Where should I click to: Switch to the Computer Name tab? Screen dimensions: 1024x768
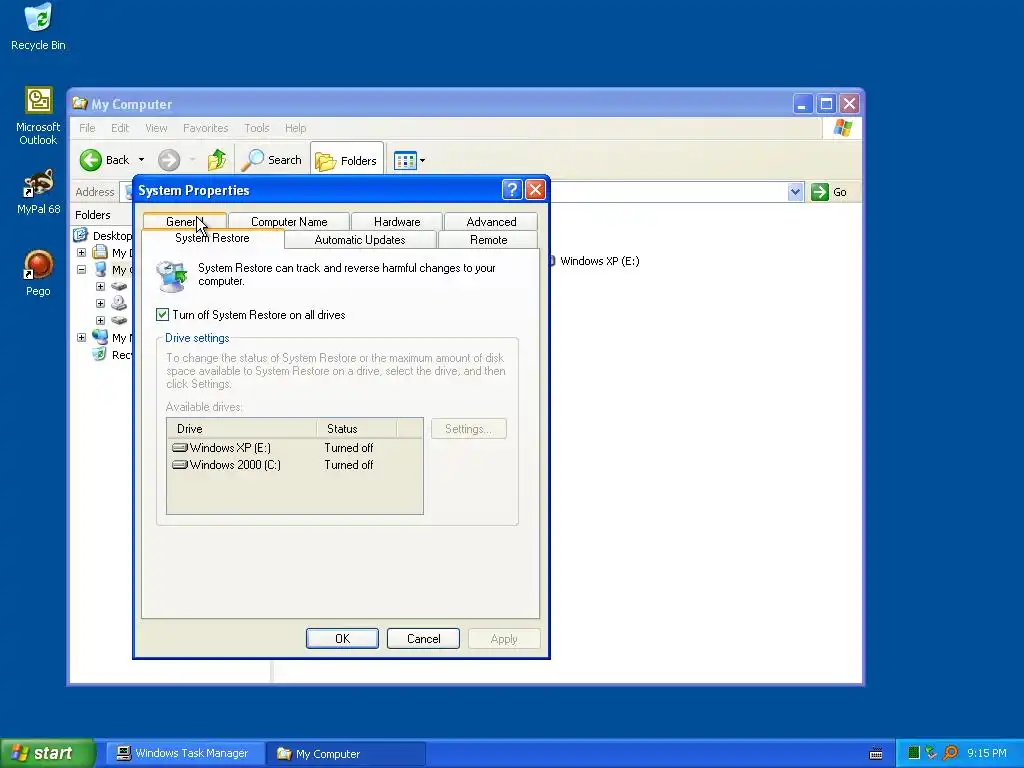click(x=289, y=221)
